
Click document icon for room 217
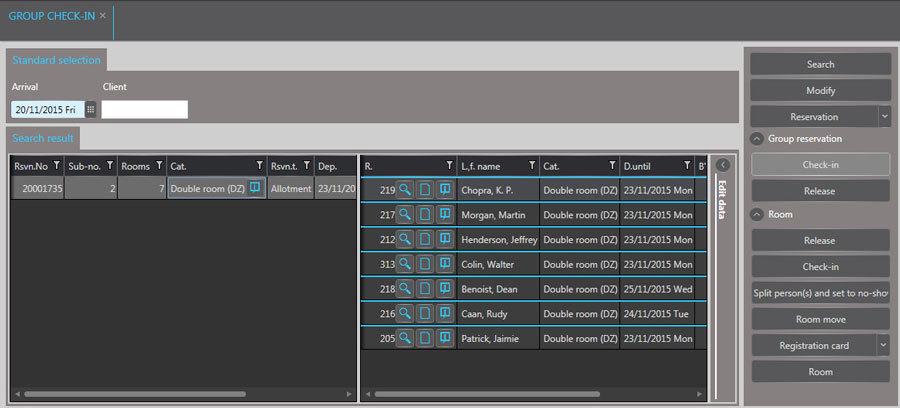(x=425, y=213)
